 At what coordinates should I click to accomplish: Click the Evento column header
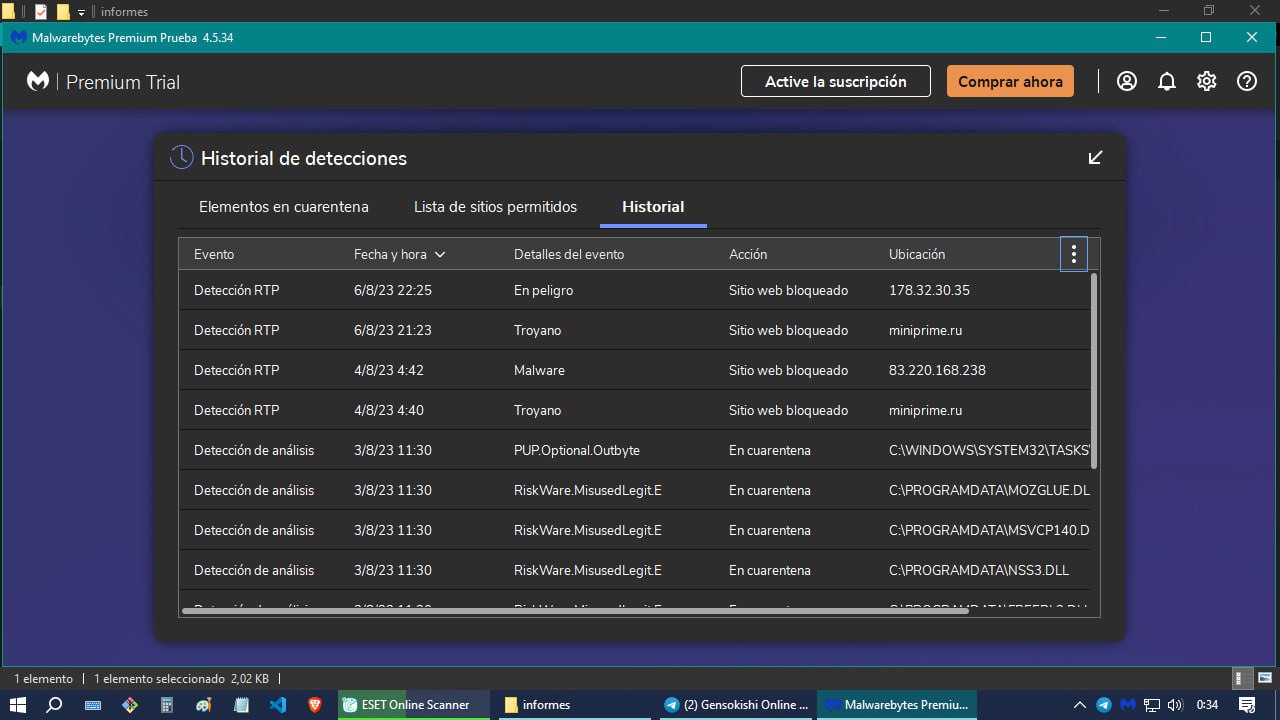[214, 254]
